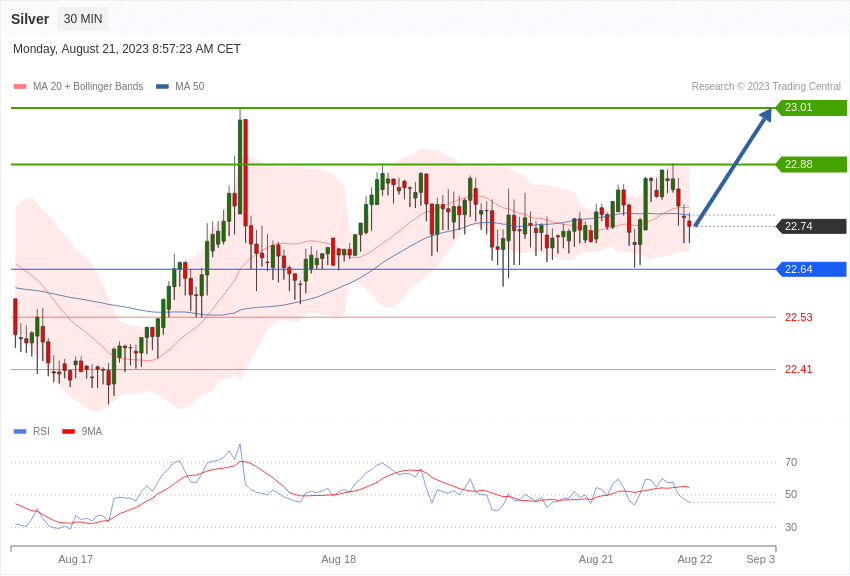
Task: Click the RSI legend label
Action: click(41, 431)
